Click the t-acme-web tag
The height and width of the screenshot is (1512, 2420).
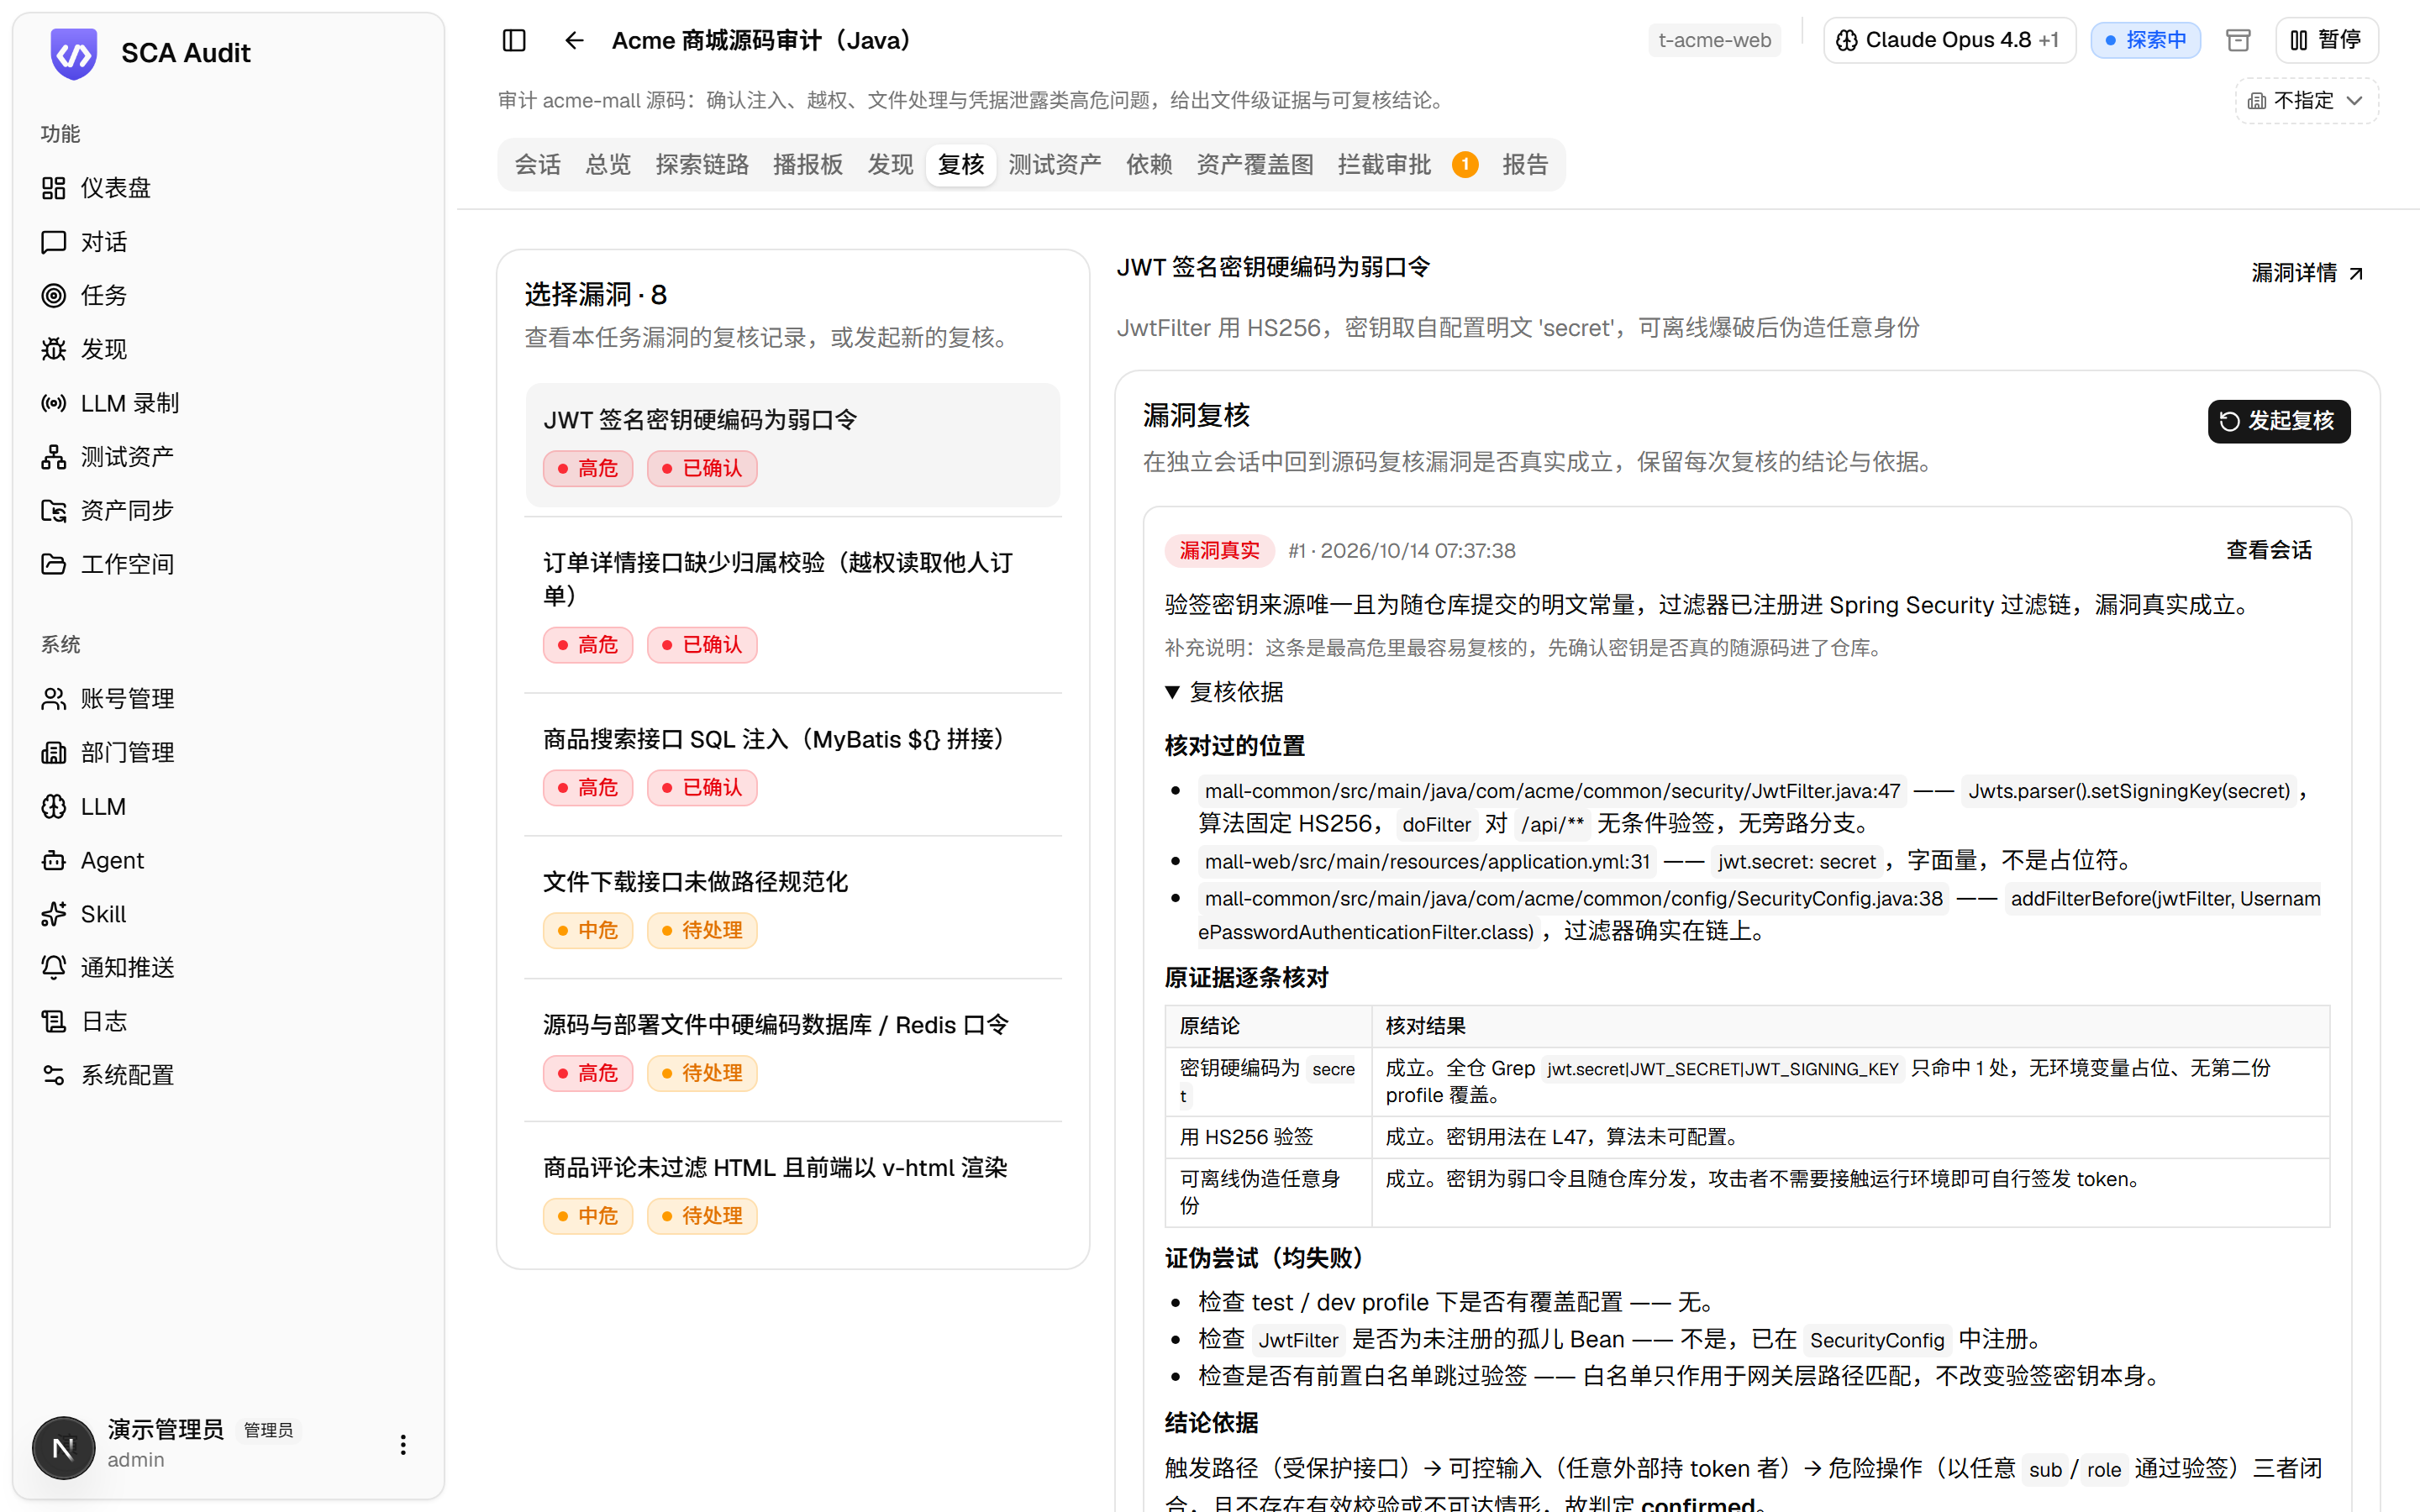tap(1714, 40)
